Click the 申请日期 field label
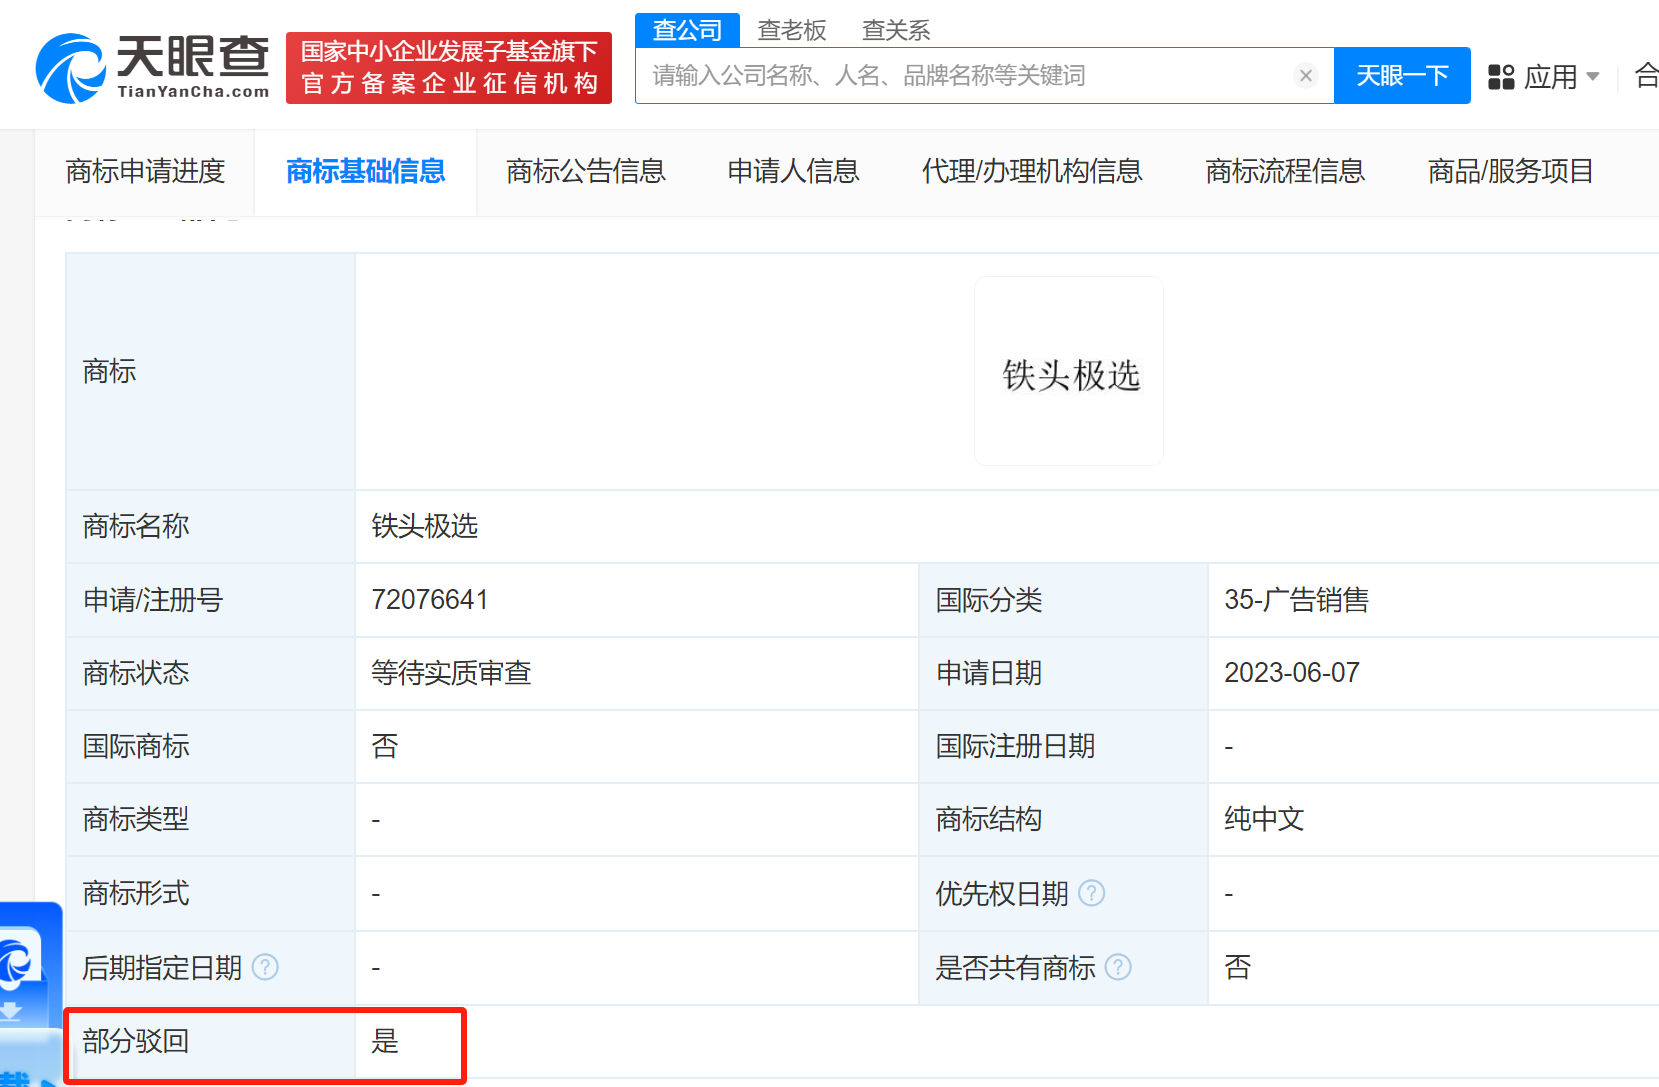The width and height of the screenshot is (1659, 1087). coord(989,673)
